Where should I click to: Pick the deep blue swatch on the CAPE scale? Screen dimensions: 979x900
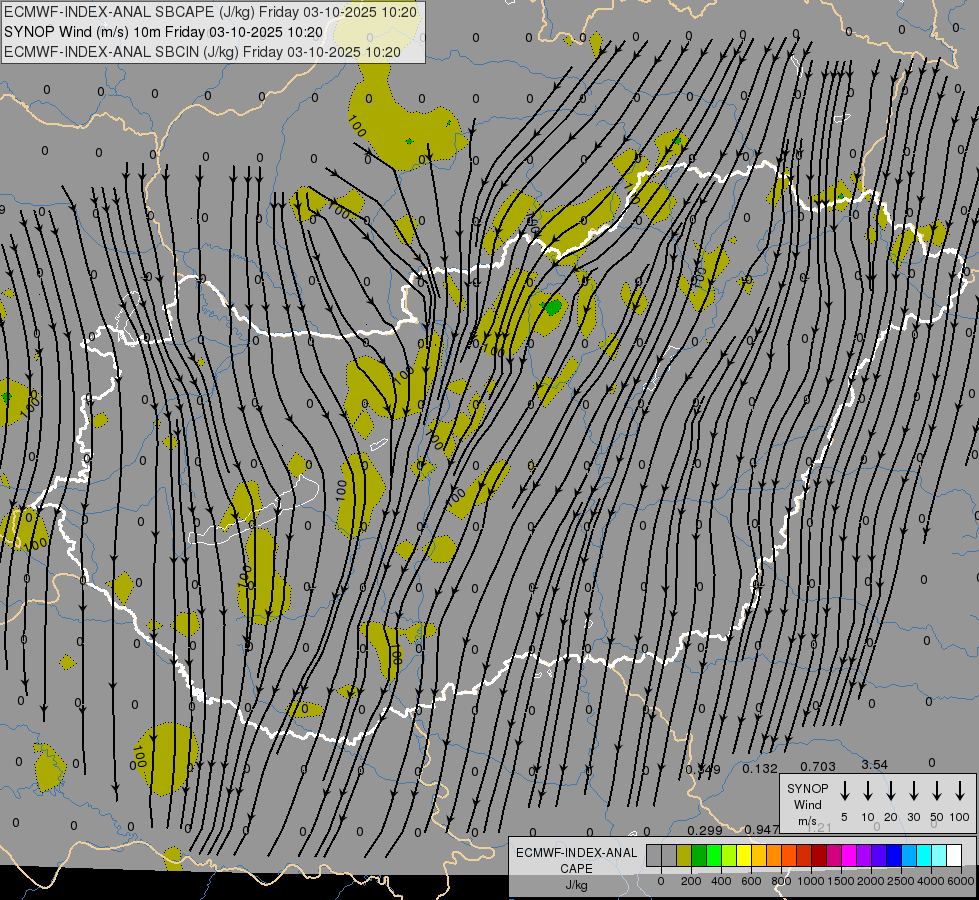(x=893, y=855)
